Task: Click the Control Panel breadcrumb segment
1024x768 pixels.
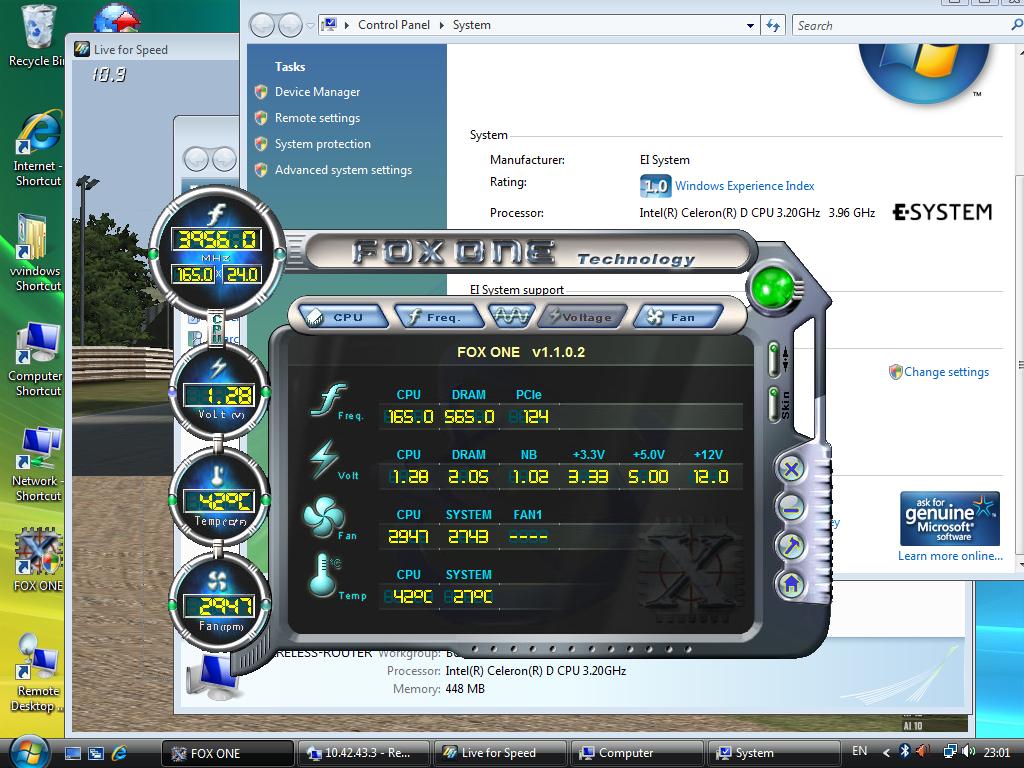Action: click(394, 25)
